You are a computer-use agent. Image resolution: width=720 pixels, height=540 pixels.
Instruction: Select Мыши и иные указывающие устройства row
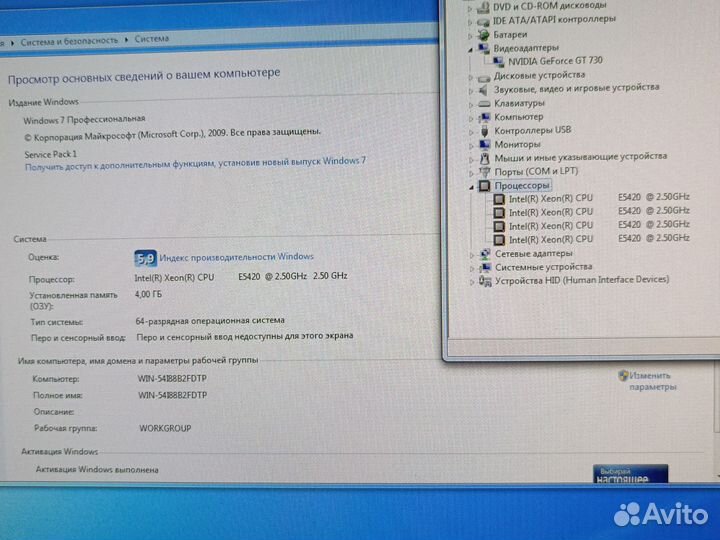(x=580, y=158)
